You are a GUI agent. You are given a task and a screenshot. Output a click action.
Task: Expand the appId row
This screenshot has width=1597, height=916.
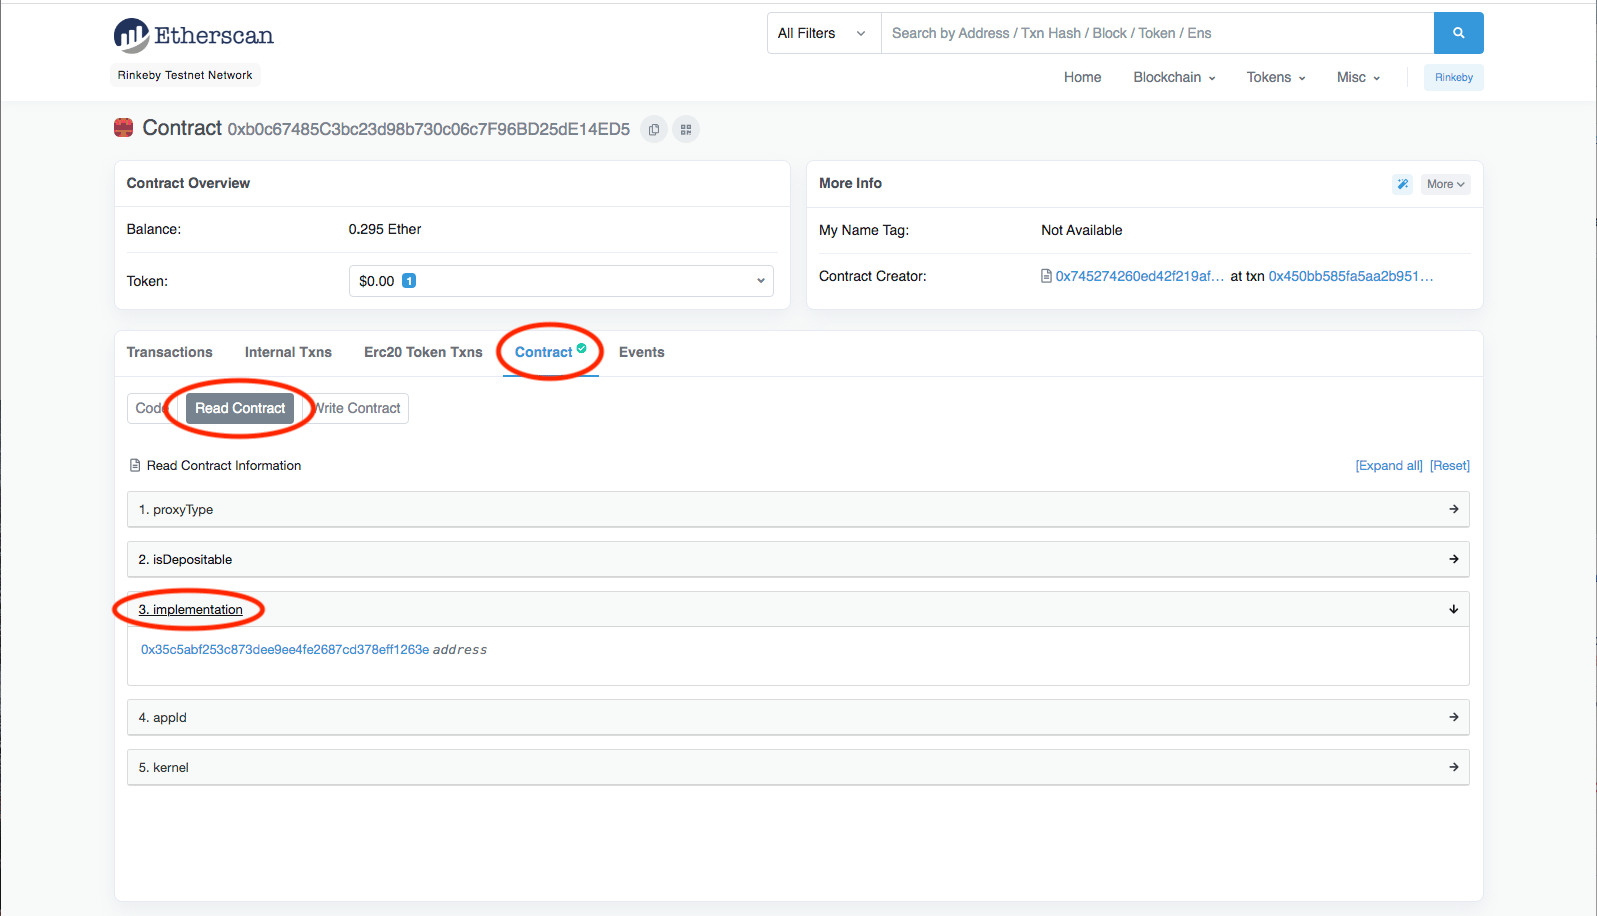[798, 717]
